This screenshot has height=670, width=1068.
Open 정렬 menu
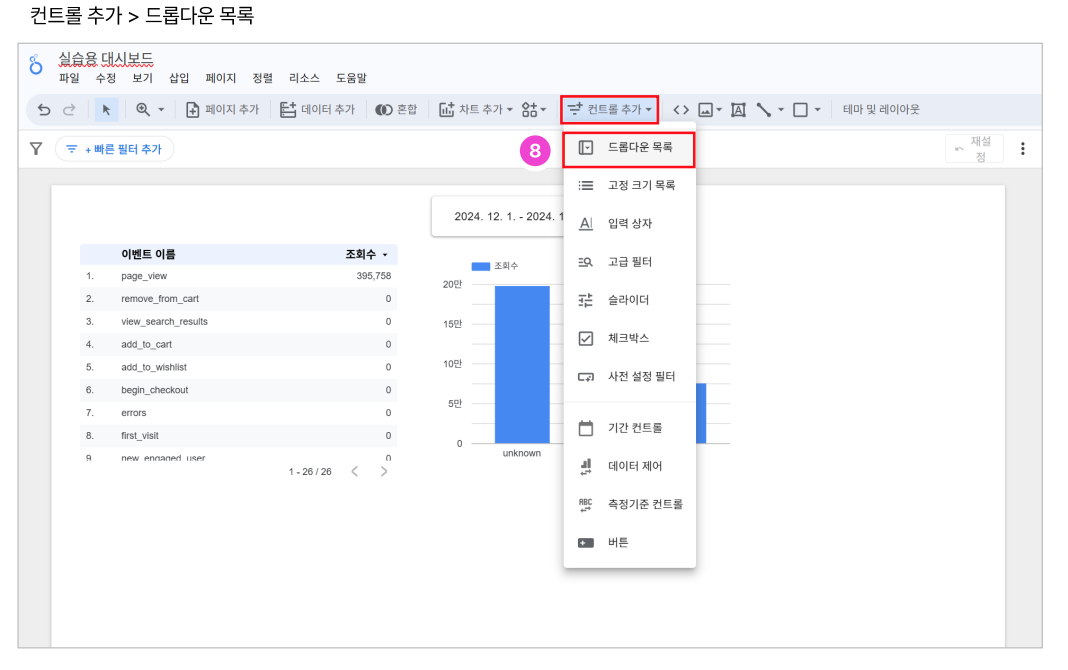pyautogui.click(x=262, y=78)
